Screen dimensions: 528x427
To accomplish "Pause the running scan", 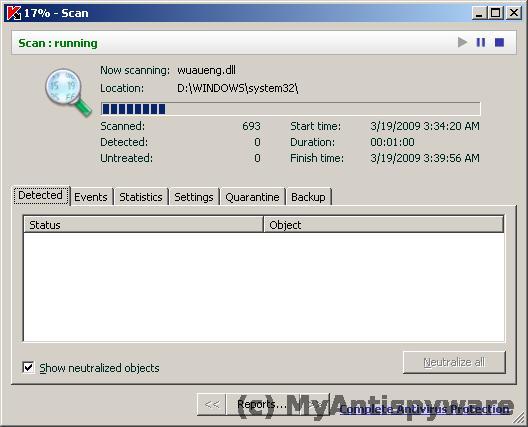I will [481, 42].
